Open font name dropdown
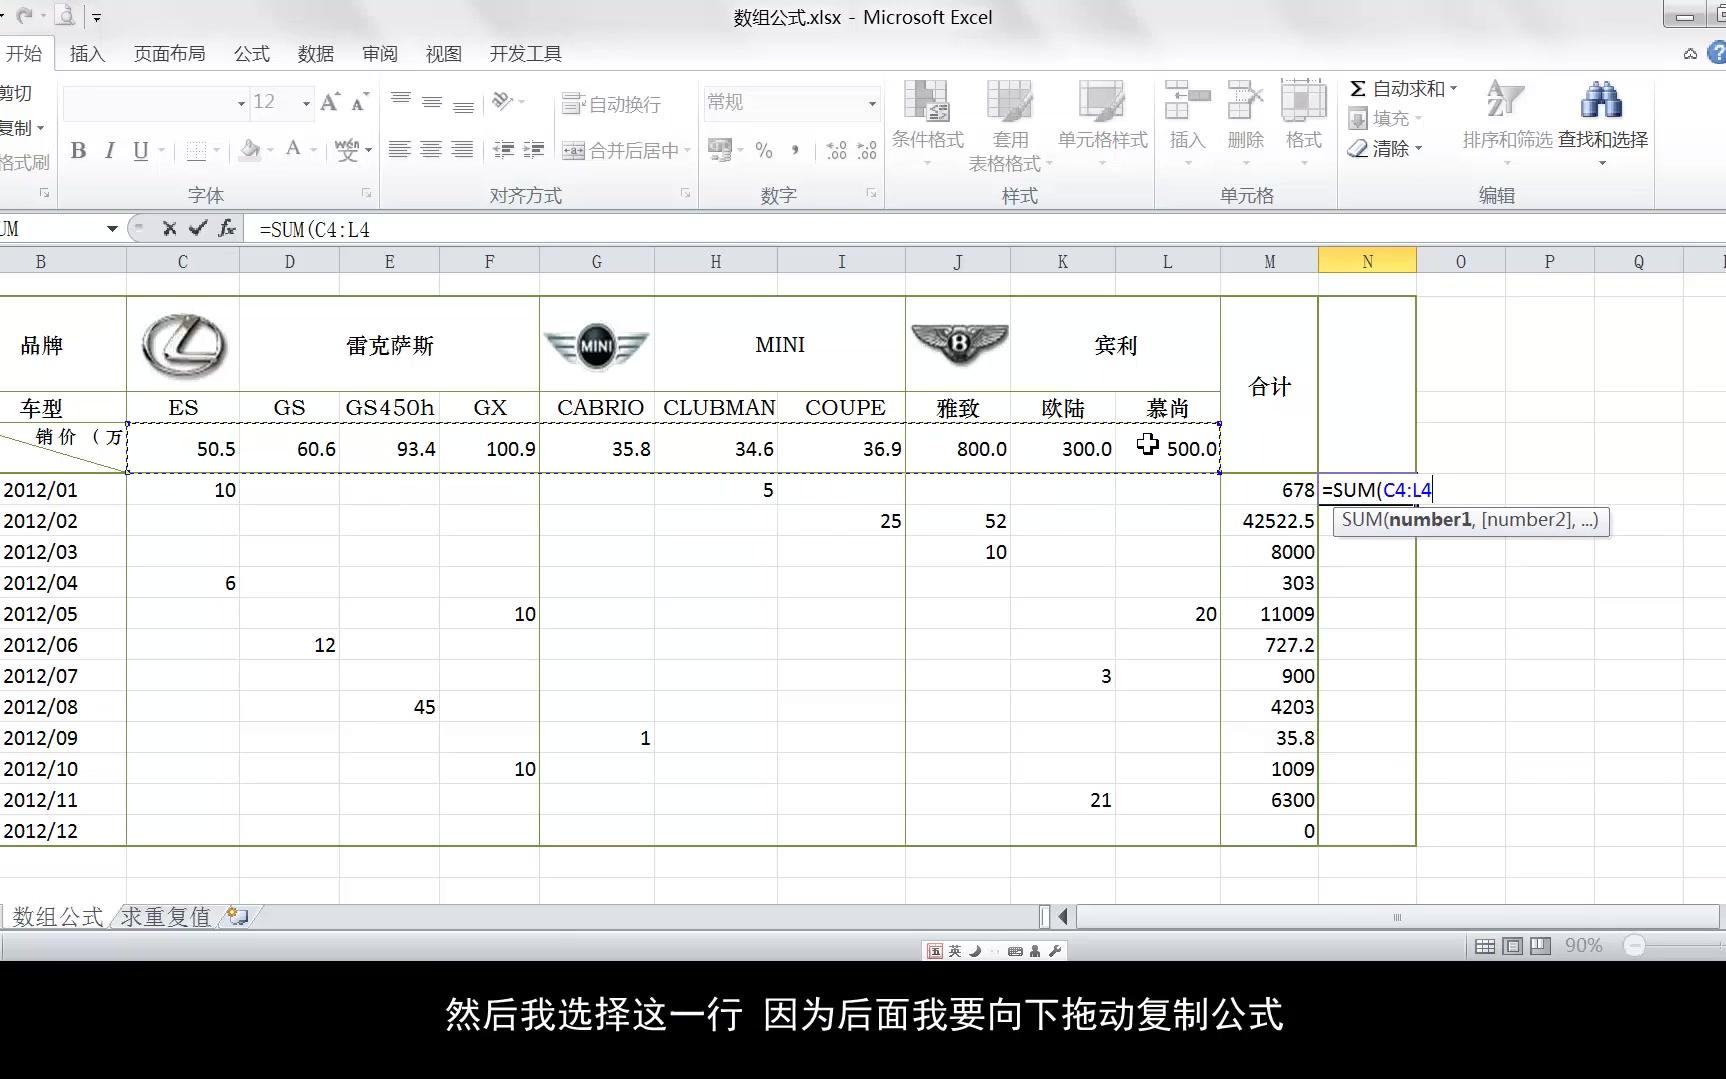The image size is (1726, 1079). pos(241,103)
